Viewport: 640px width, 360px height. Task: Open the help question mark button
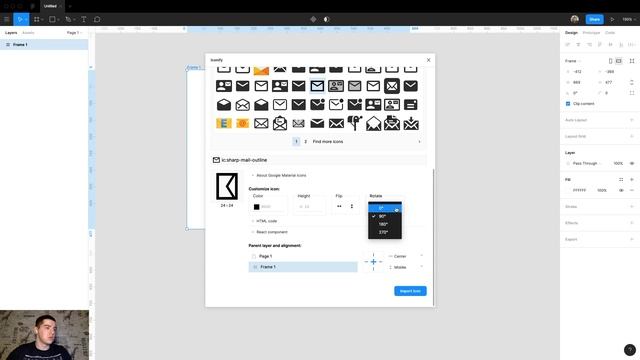[630, 350]
